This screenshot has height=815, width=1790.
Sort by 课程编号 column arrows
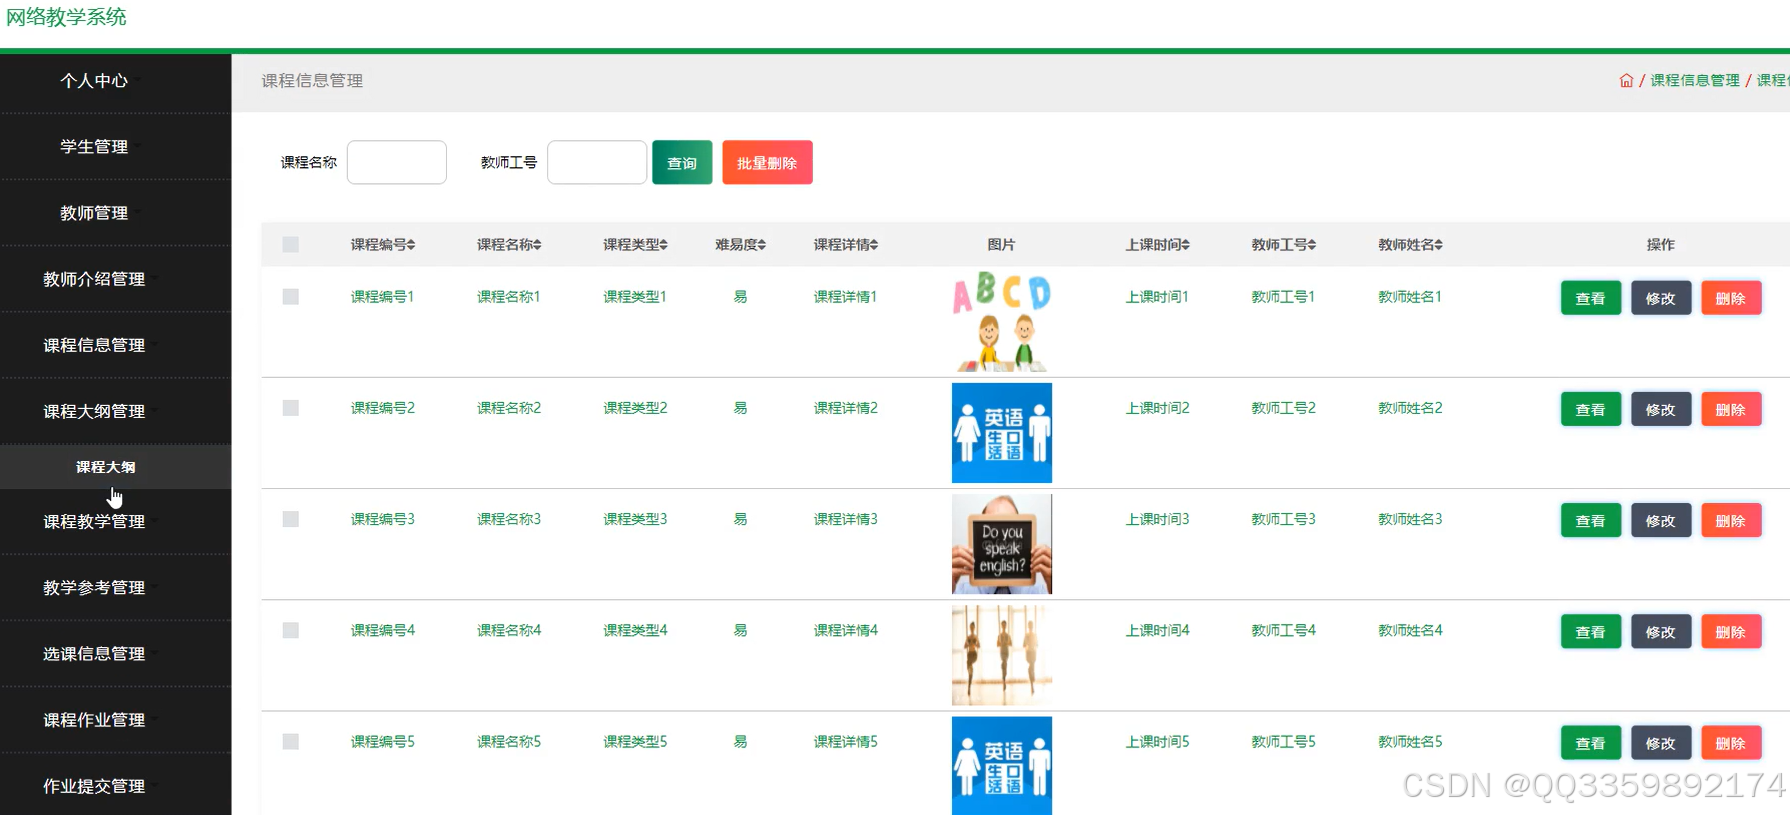411,245
